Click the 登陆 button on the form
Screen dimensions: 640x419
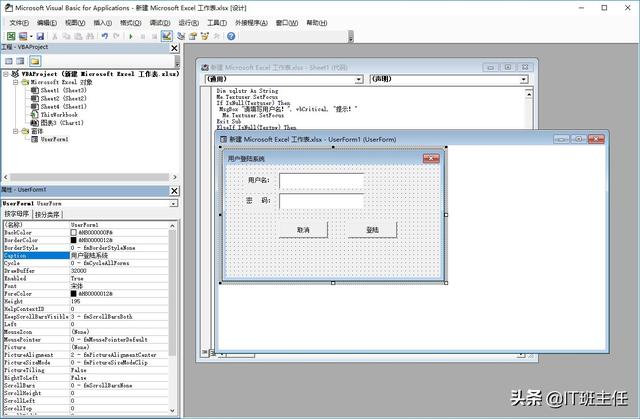pyautogui.click(x=373, y=230)
